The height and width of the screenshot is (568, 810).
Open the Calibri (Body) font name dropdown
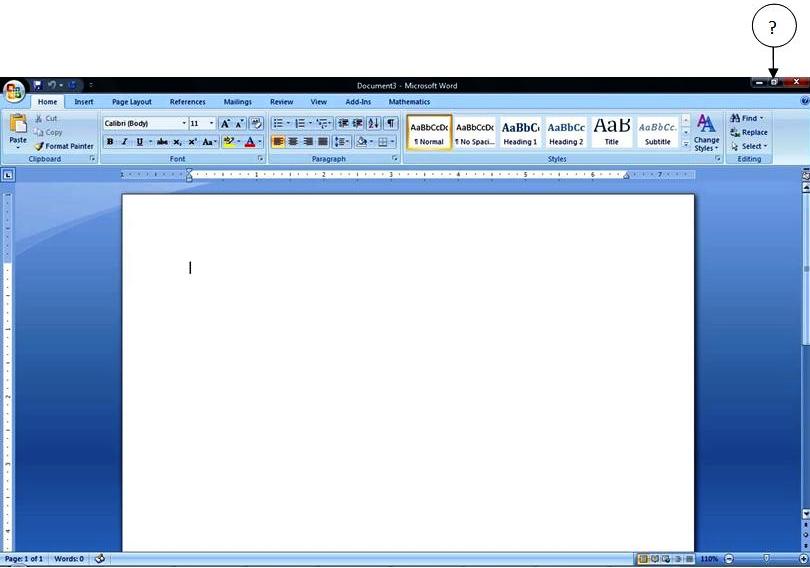click(184, 124)
